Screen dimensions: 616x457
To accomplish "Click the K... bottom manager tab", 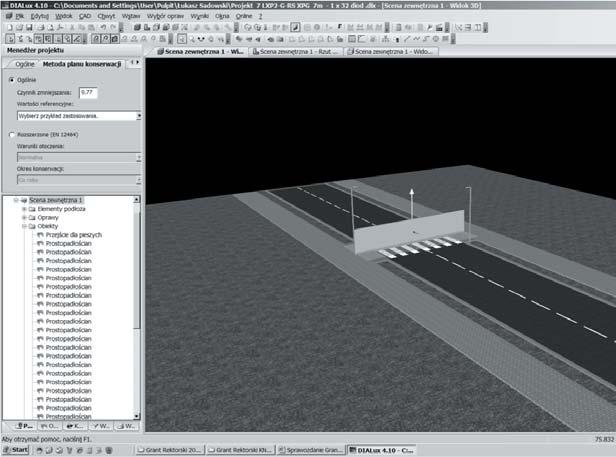I will (75, 426).
